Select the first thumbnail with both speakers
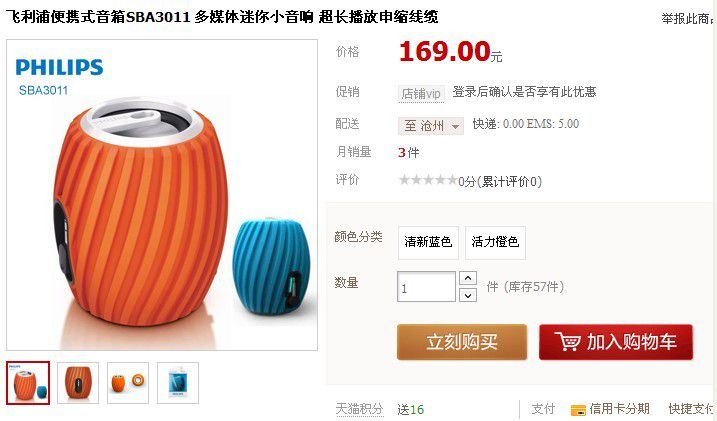Image resolution: width=717 pixels, height=421 pixels. (x=28, y=383)
